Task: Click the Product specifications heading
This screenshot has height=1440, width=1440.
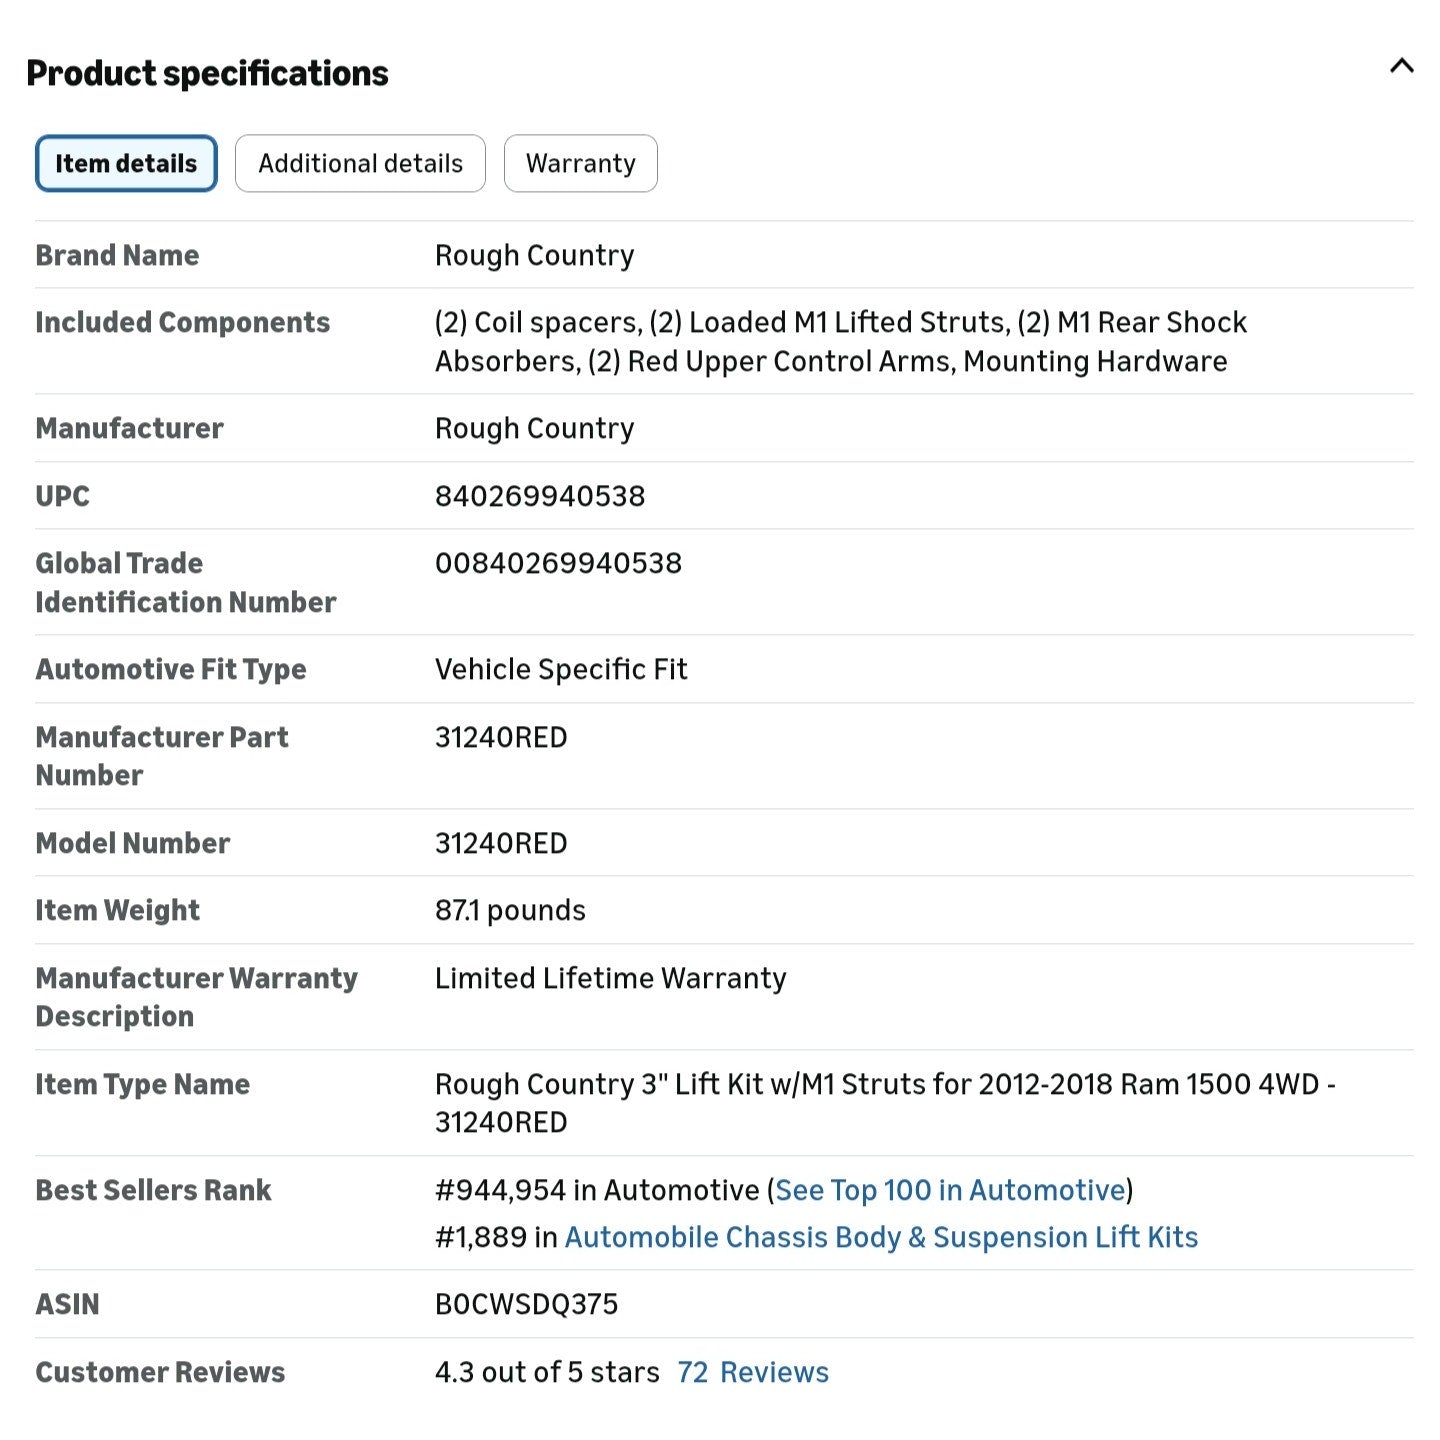Action: pyautogui.click(x=207, y=73)
